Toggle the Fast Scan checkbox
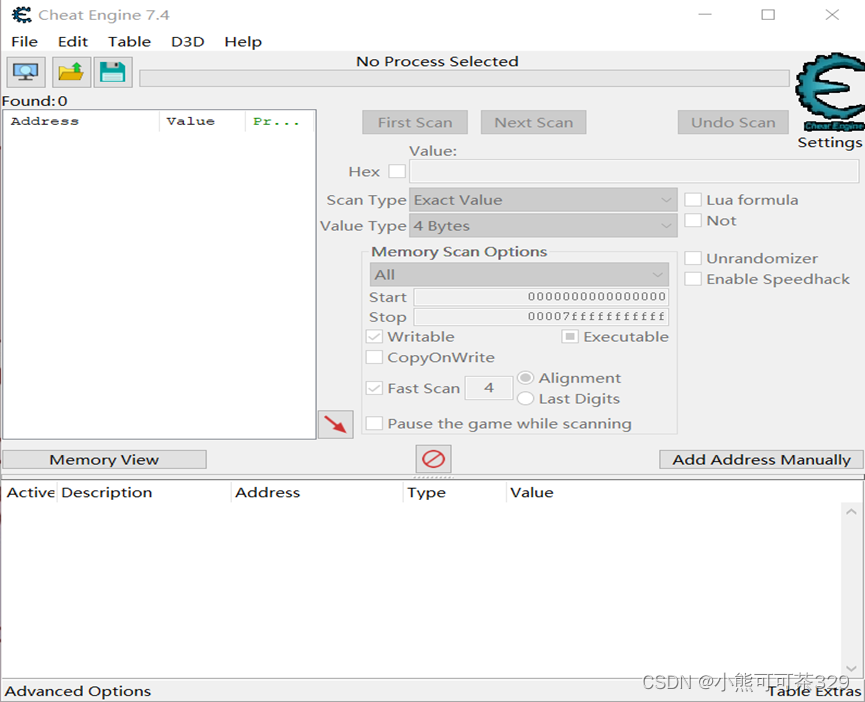This screenshot has height=702, width=865. click(374, 388)
